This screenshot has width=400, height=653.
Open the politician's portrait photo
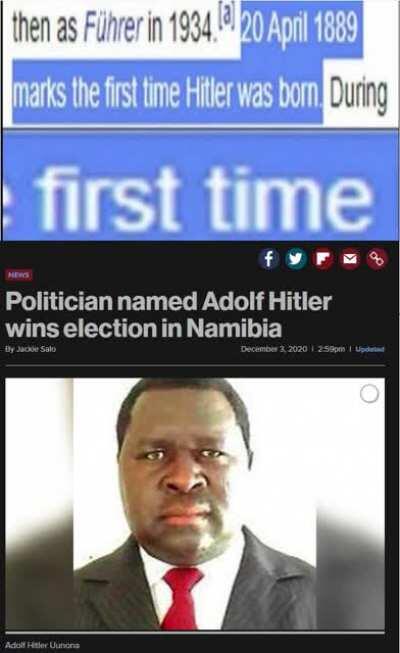[195, 504]
